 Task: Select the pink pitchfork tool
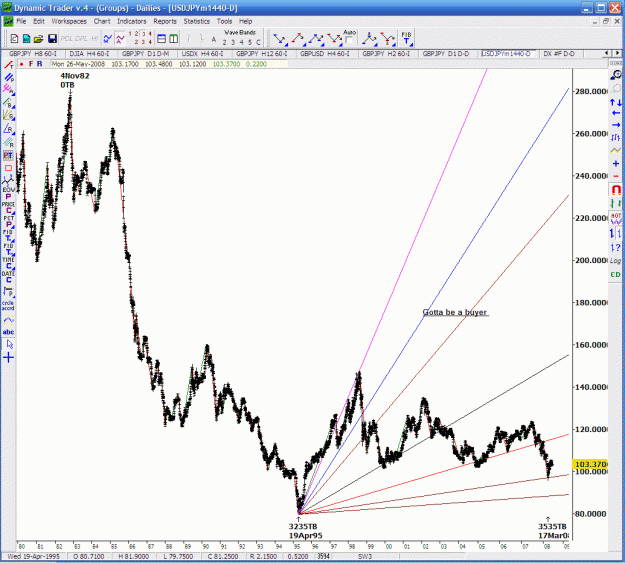[8, 90]
